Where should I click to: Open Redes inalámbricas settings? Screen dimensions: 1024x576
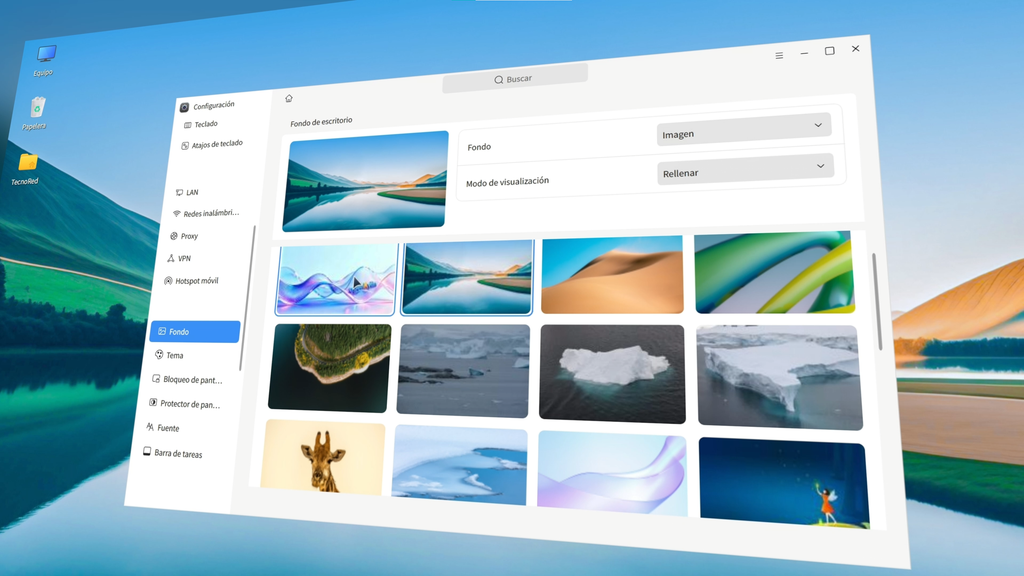pyautogui.click(x=206, y=214)
